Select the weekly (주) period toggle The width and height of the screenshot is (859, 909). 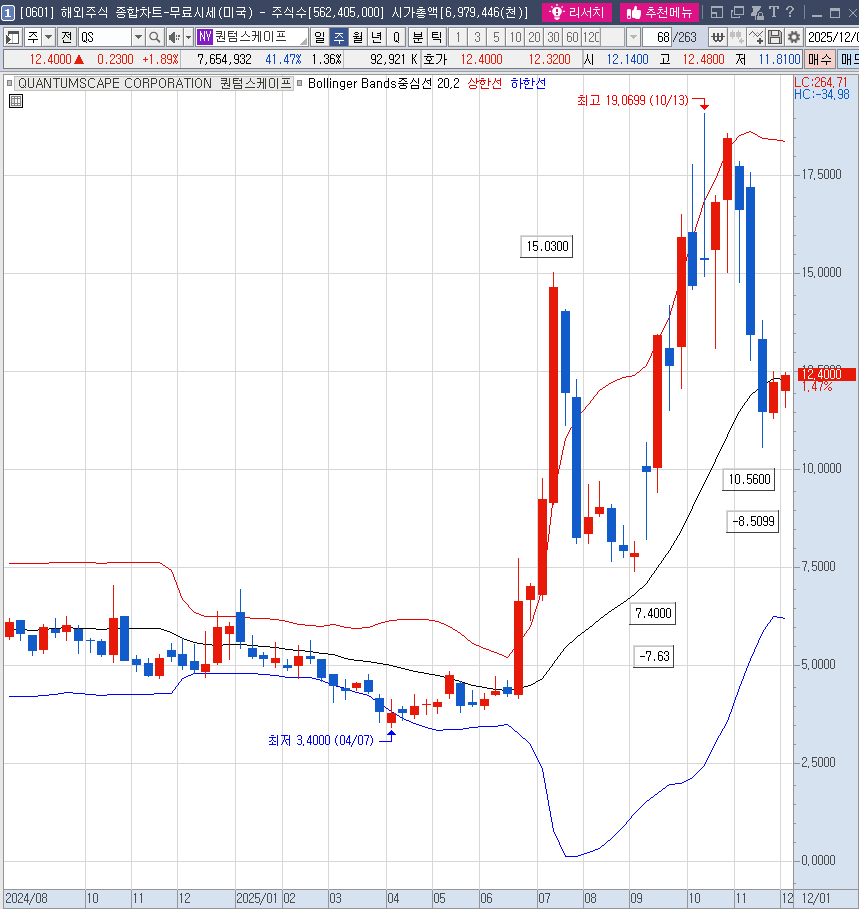338,37
